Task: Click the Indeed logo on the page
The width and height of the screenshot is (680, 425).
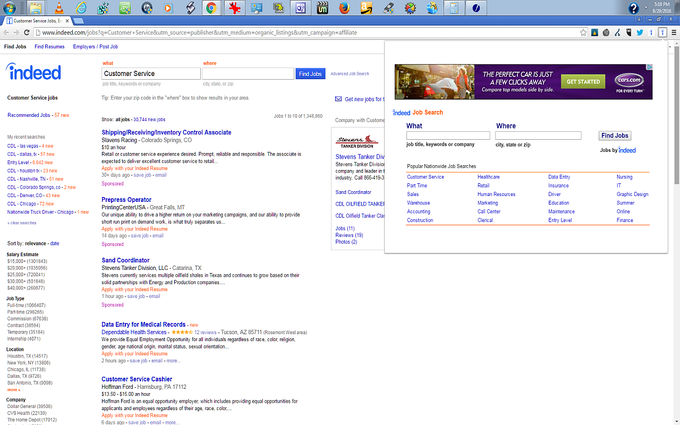Action: (x=34, y=73)
